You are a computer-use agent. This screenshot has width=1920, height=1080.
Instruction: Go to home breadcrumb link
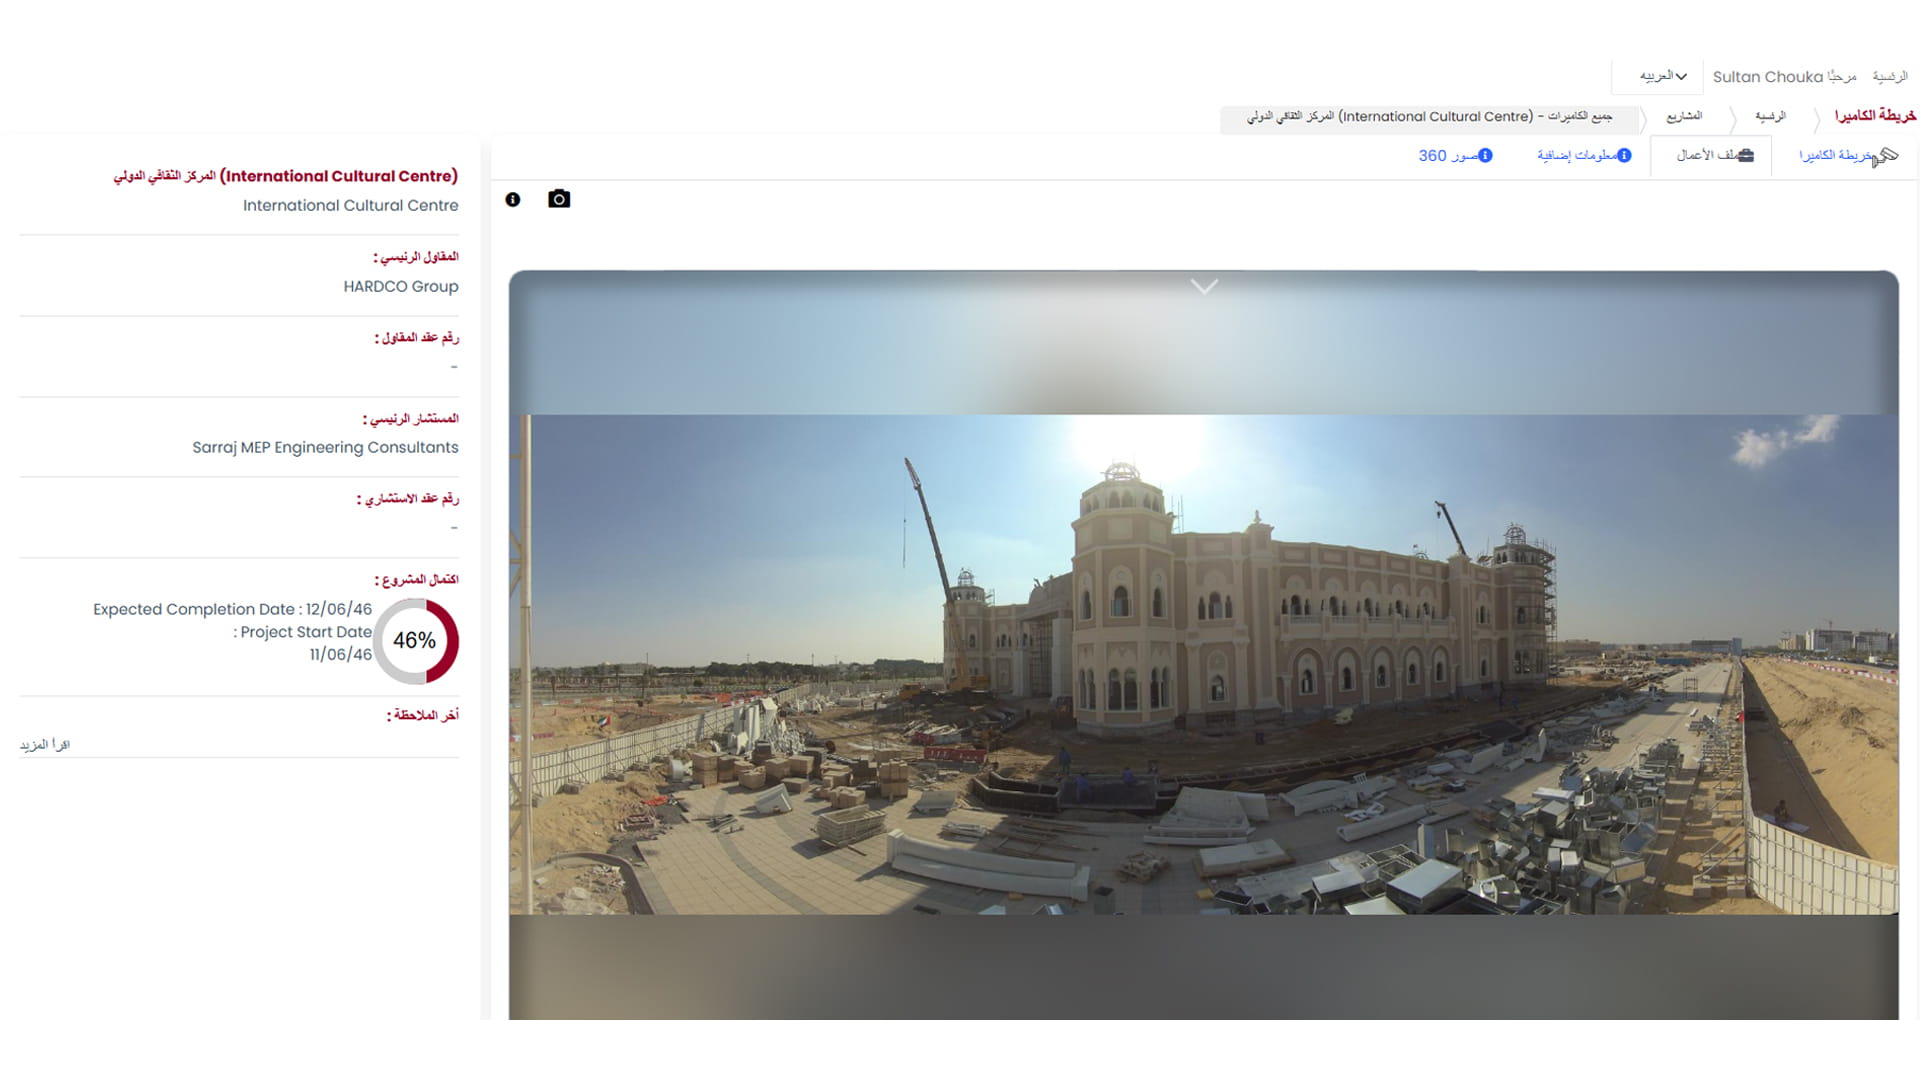pos(1770,117)
